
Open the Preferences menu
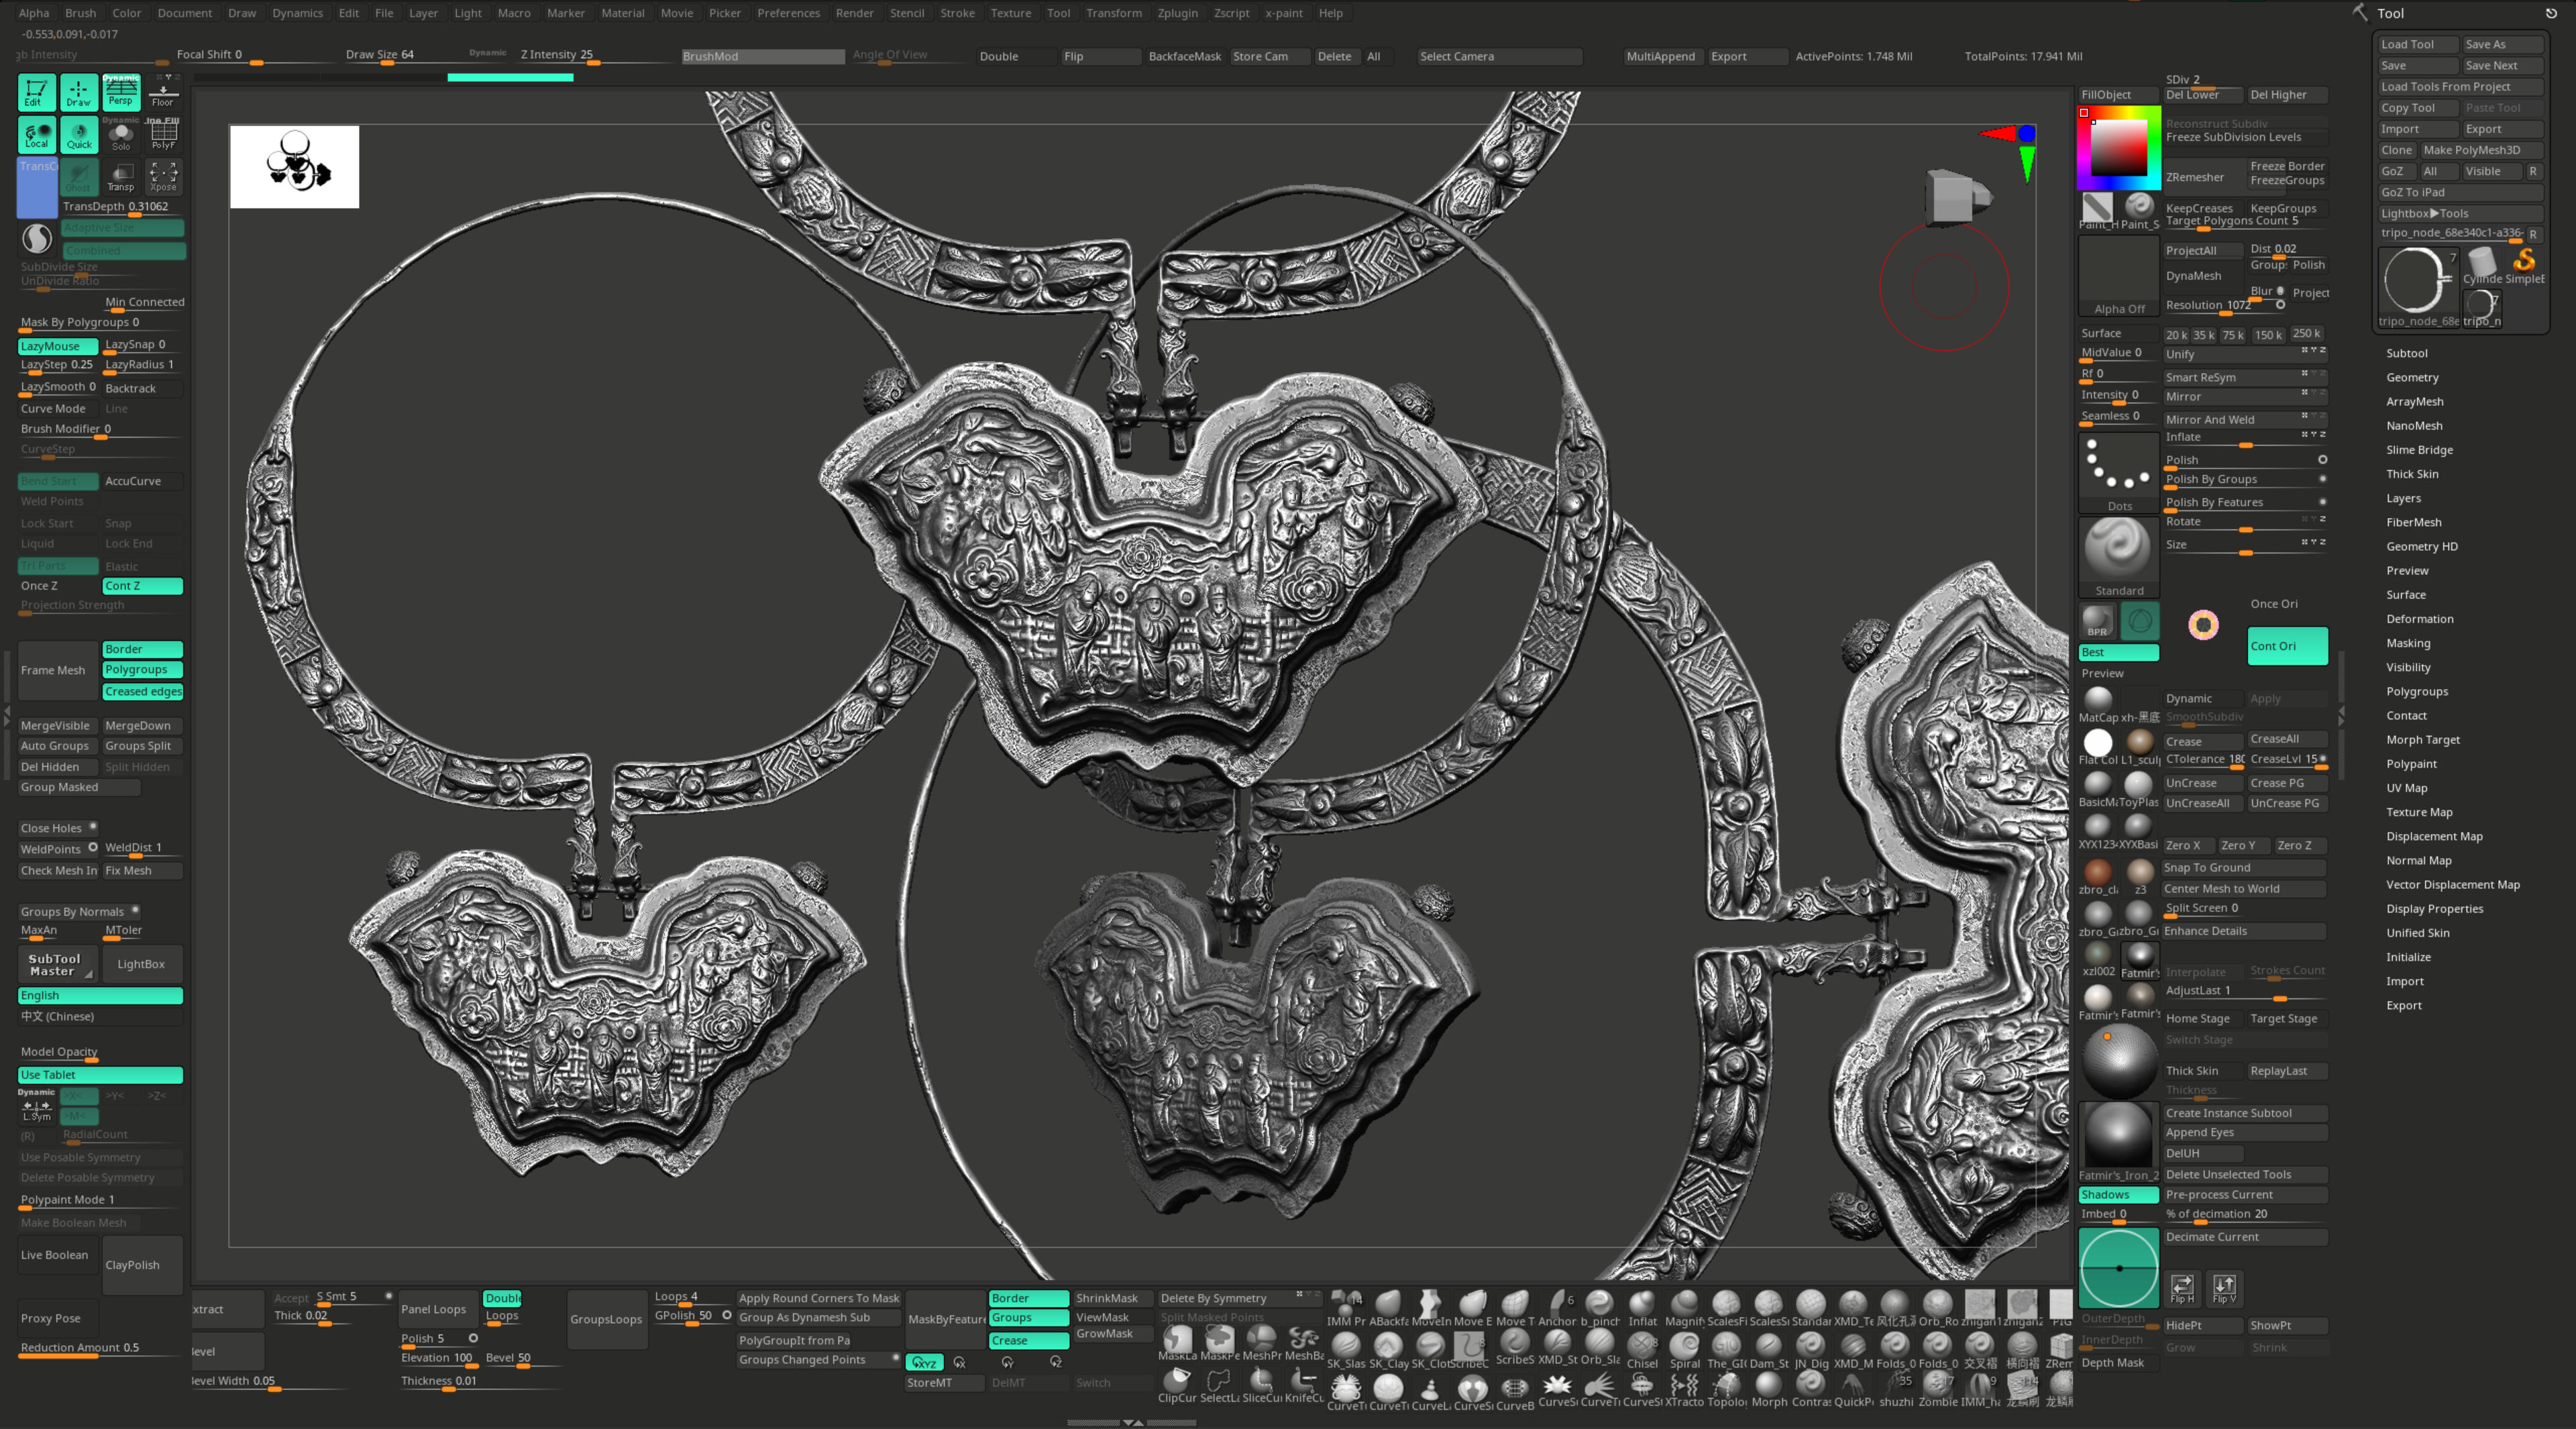pyautogui.click(x=788, y=13)
